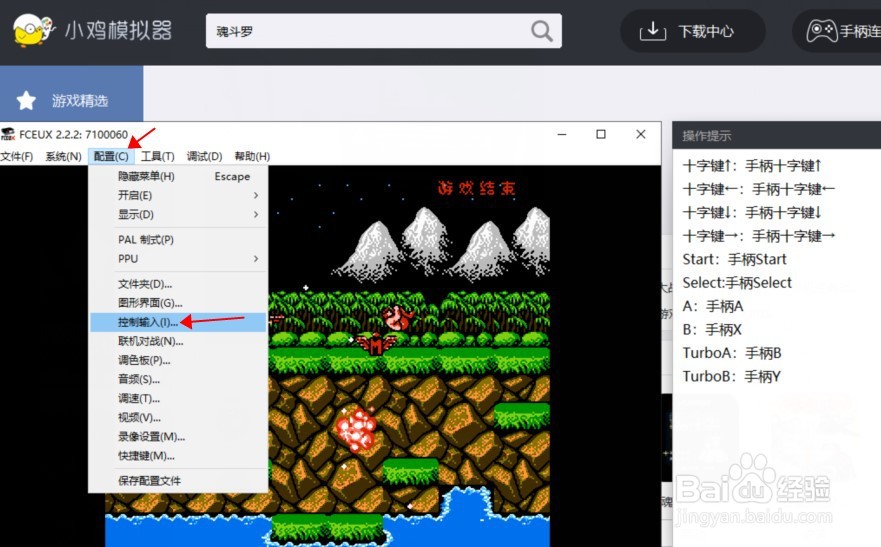This screenshot has height=547, width=881.
Task: Choose 隐藏菜单(H) menu entry
Action: click(178, 176)
